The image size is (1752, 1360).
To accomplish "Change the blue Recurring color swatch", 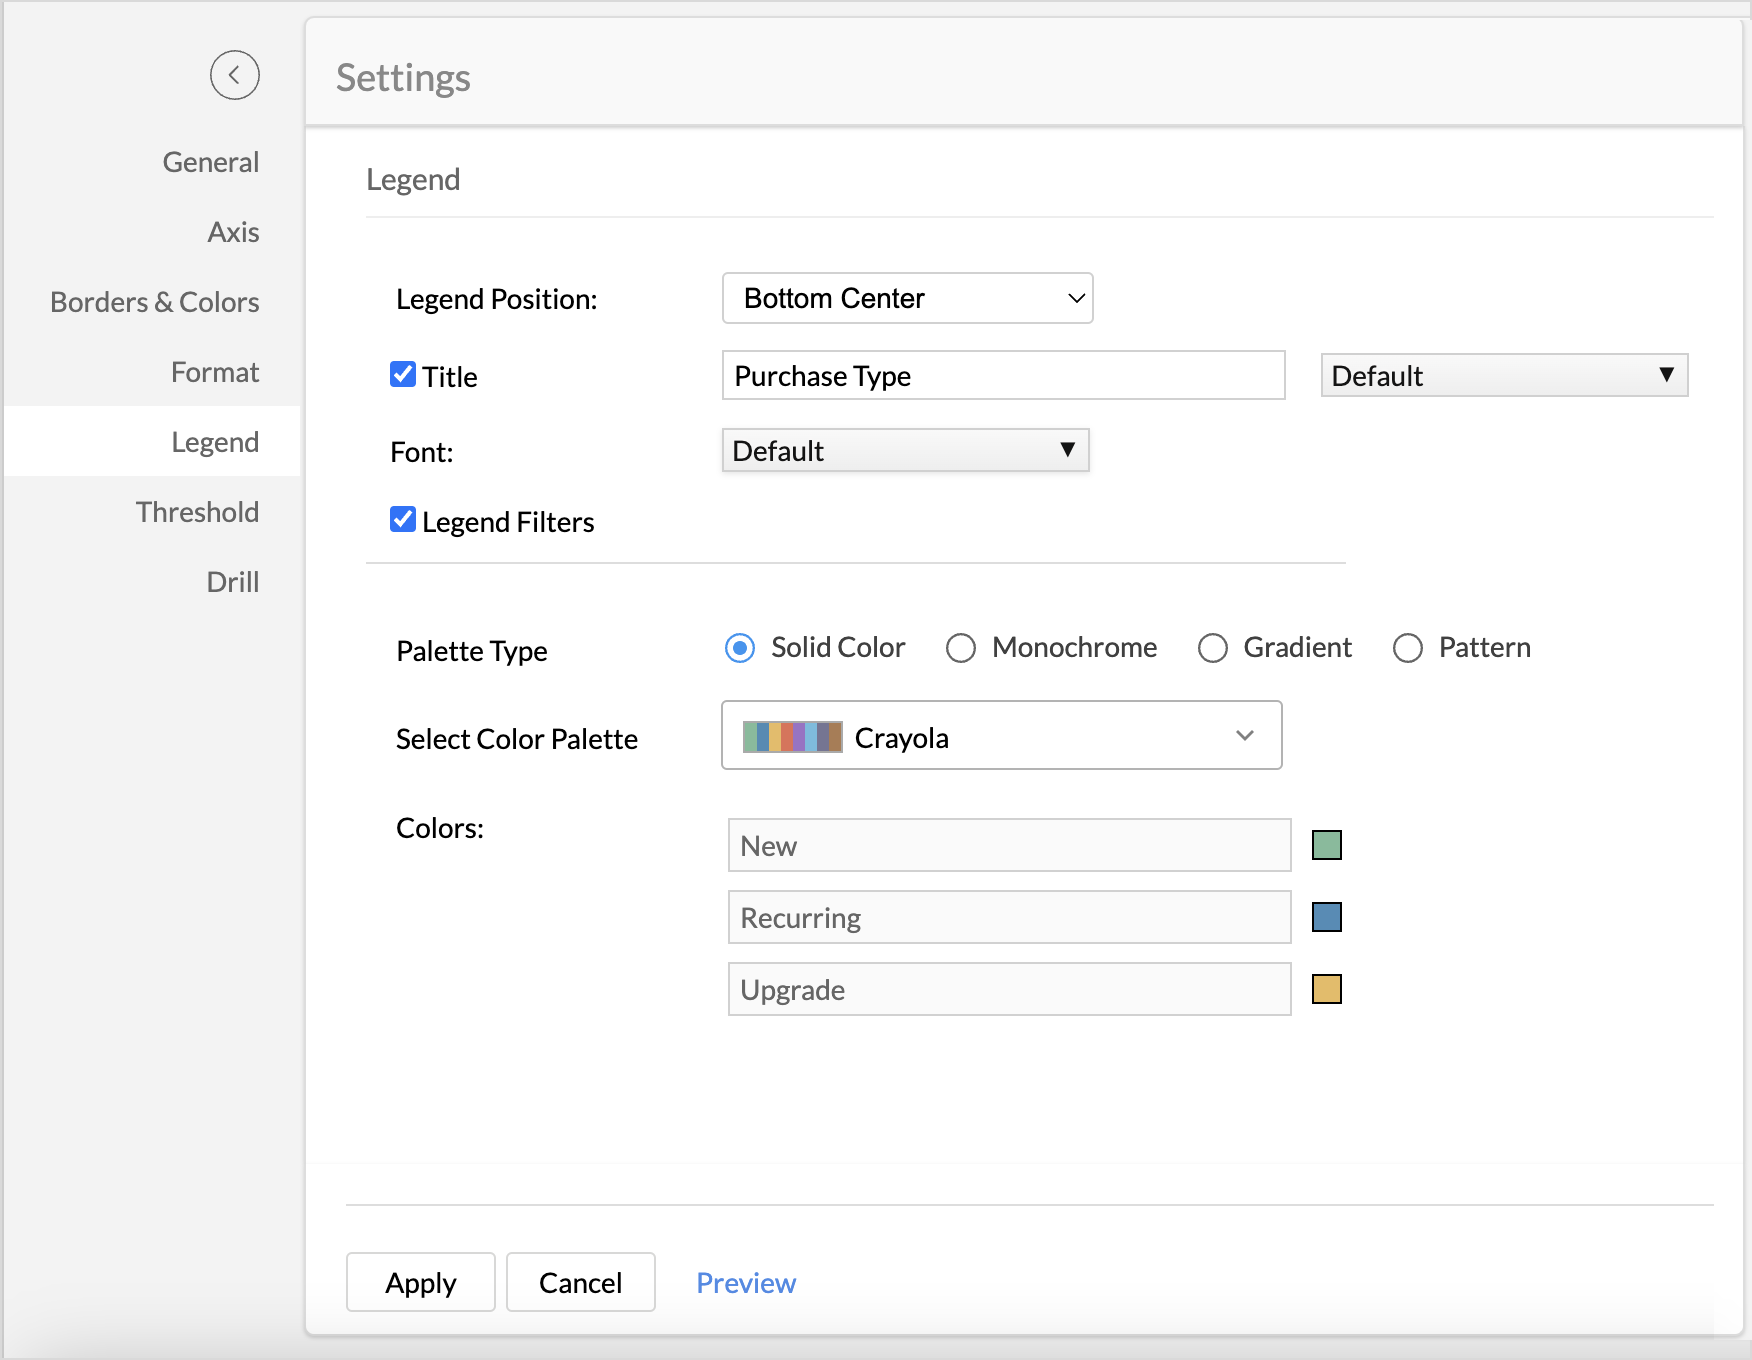I will click(1326, 918).
